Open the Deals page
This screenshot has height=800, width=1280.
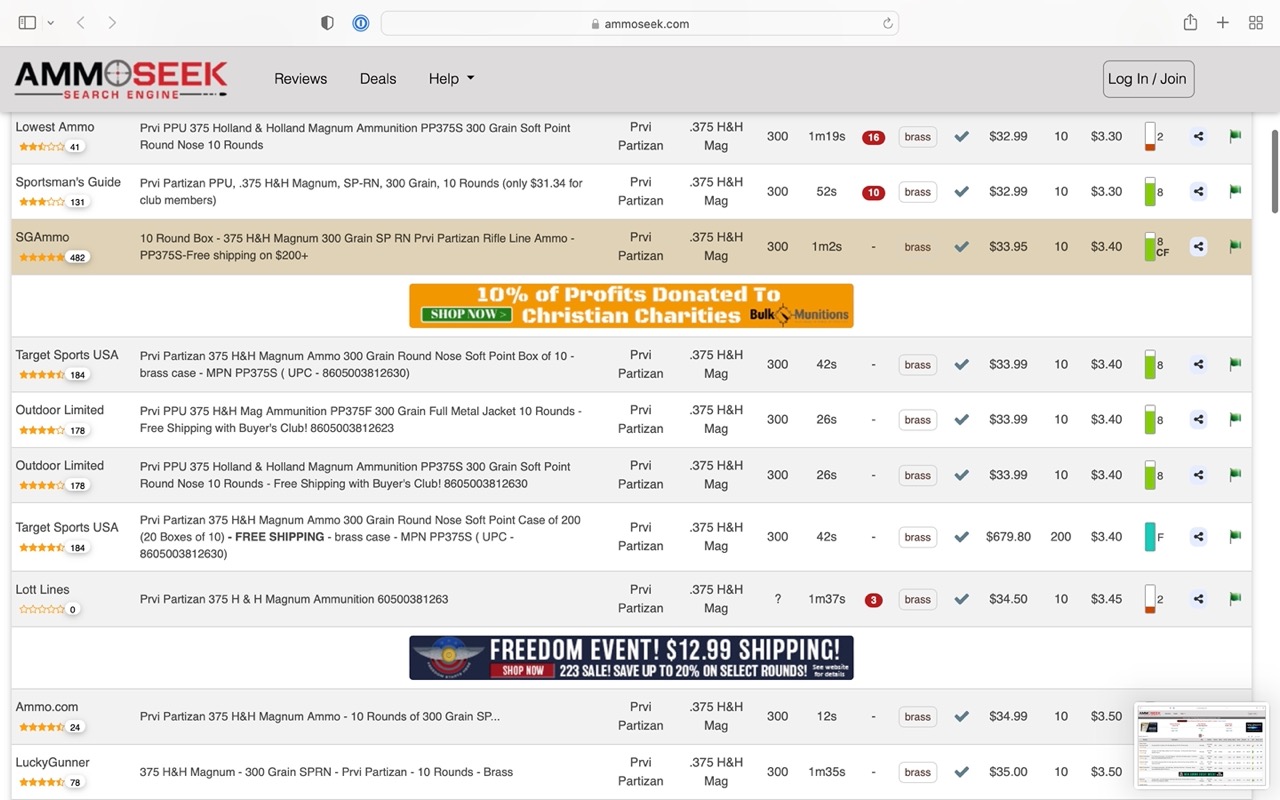378,79
